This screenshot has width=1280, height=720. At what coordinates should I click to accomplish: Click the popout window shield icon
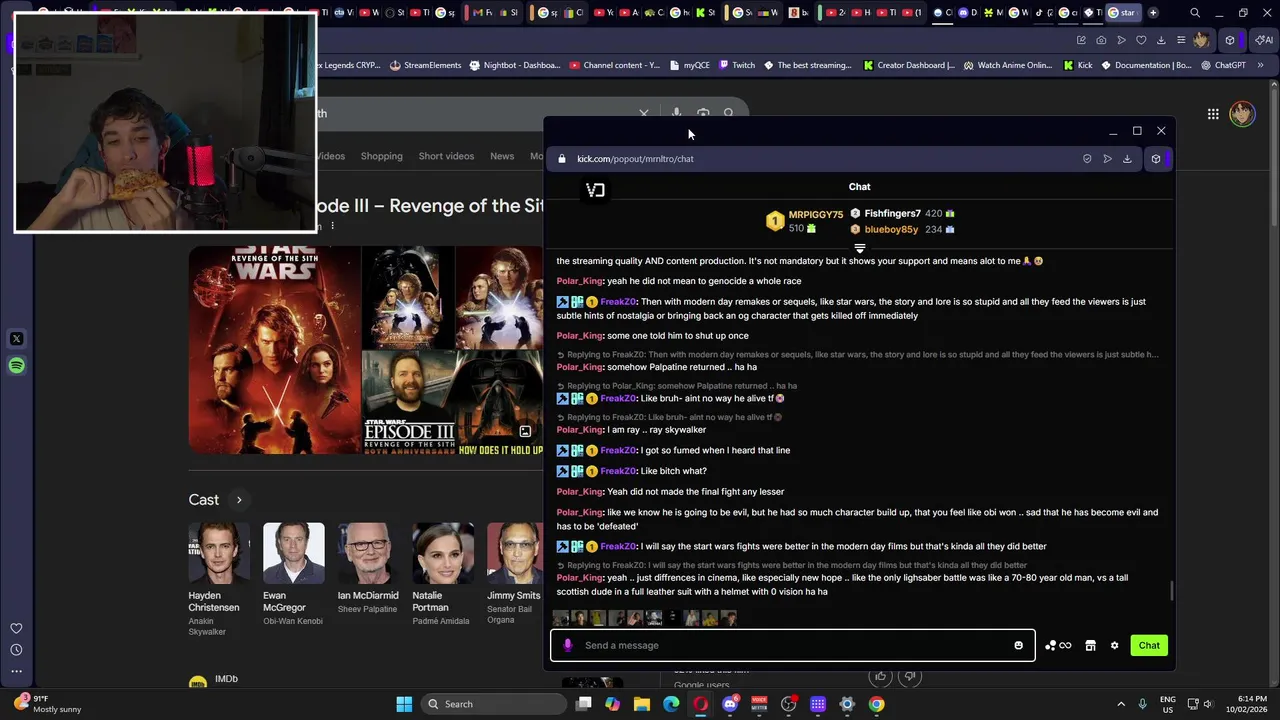click(1087, 159)
